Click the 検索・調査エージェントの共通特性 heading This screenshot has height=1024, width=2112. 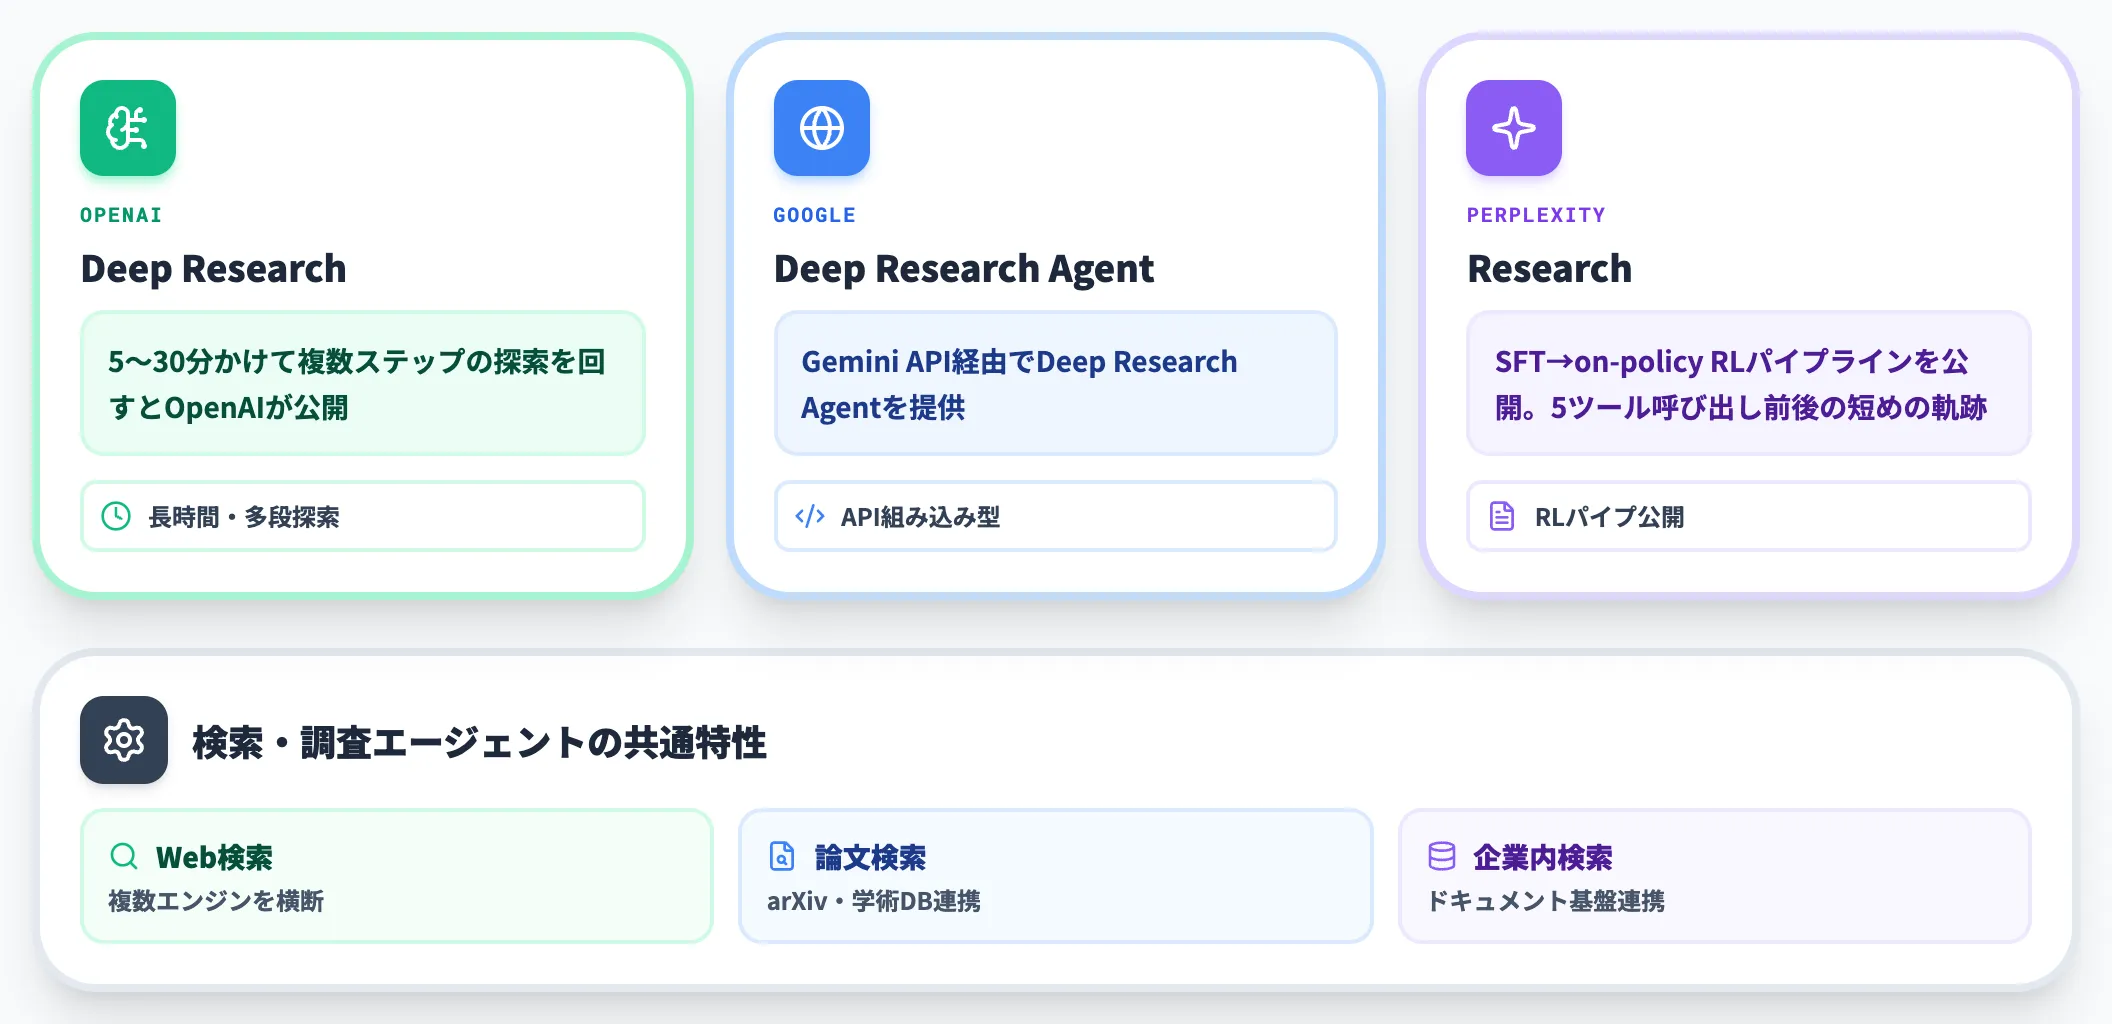coord(479,742)
